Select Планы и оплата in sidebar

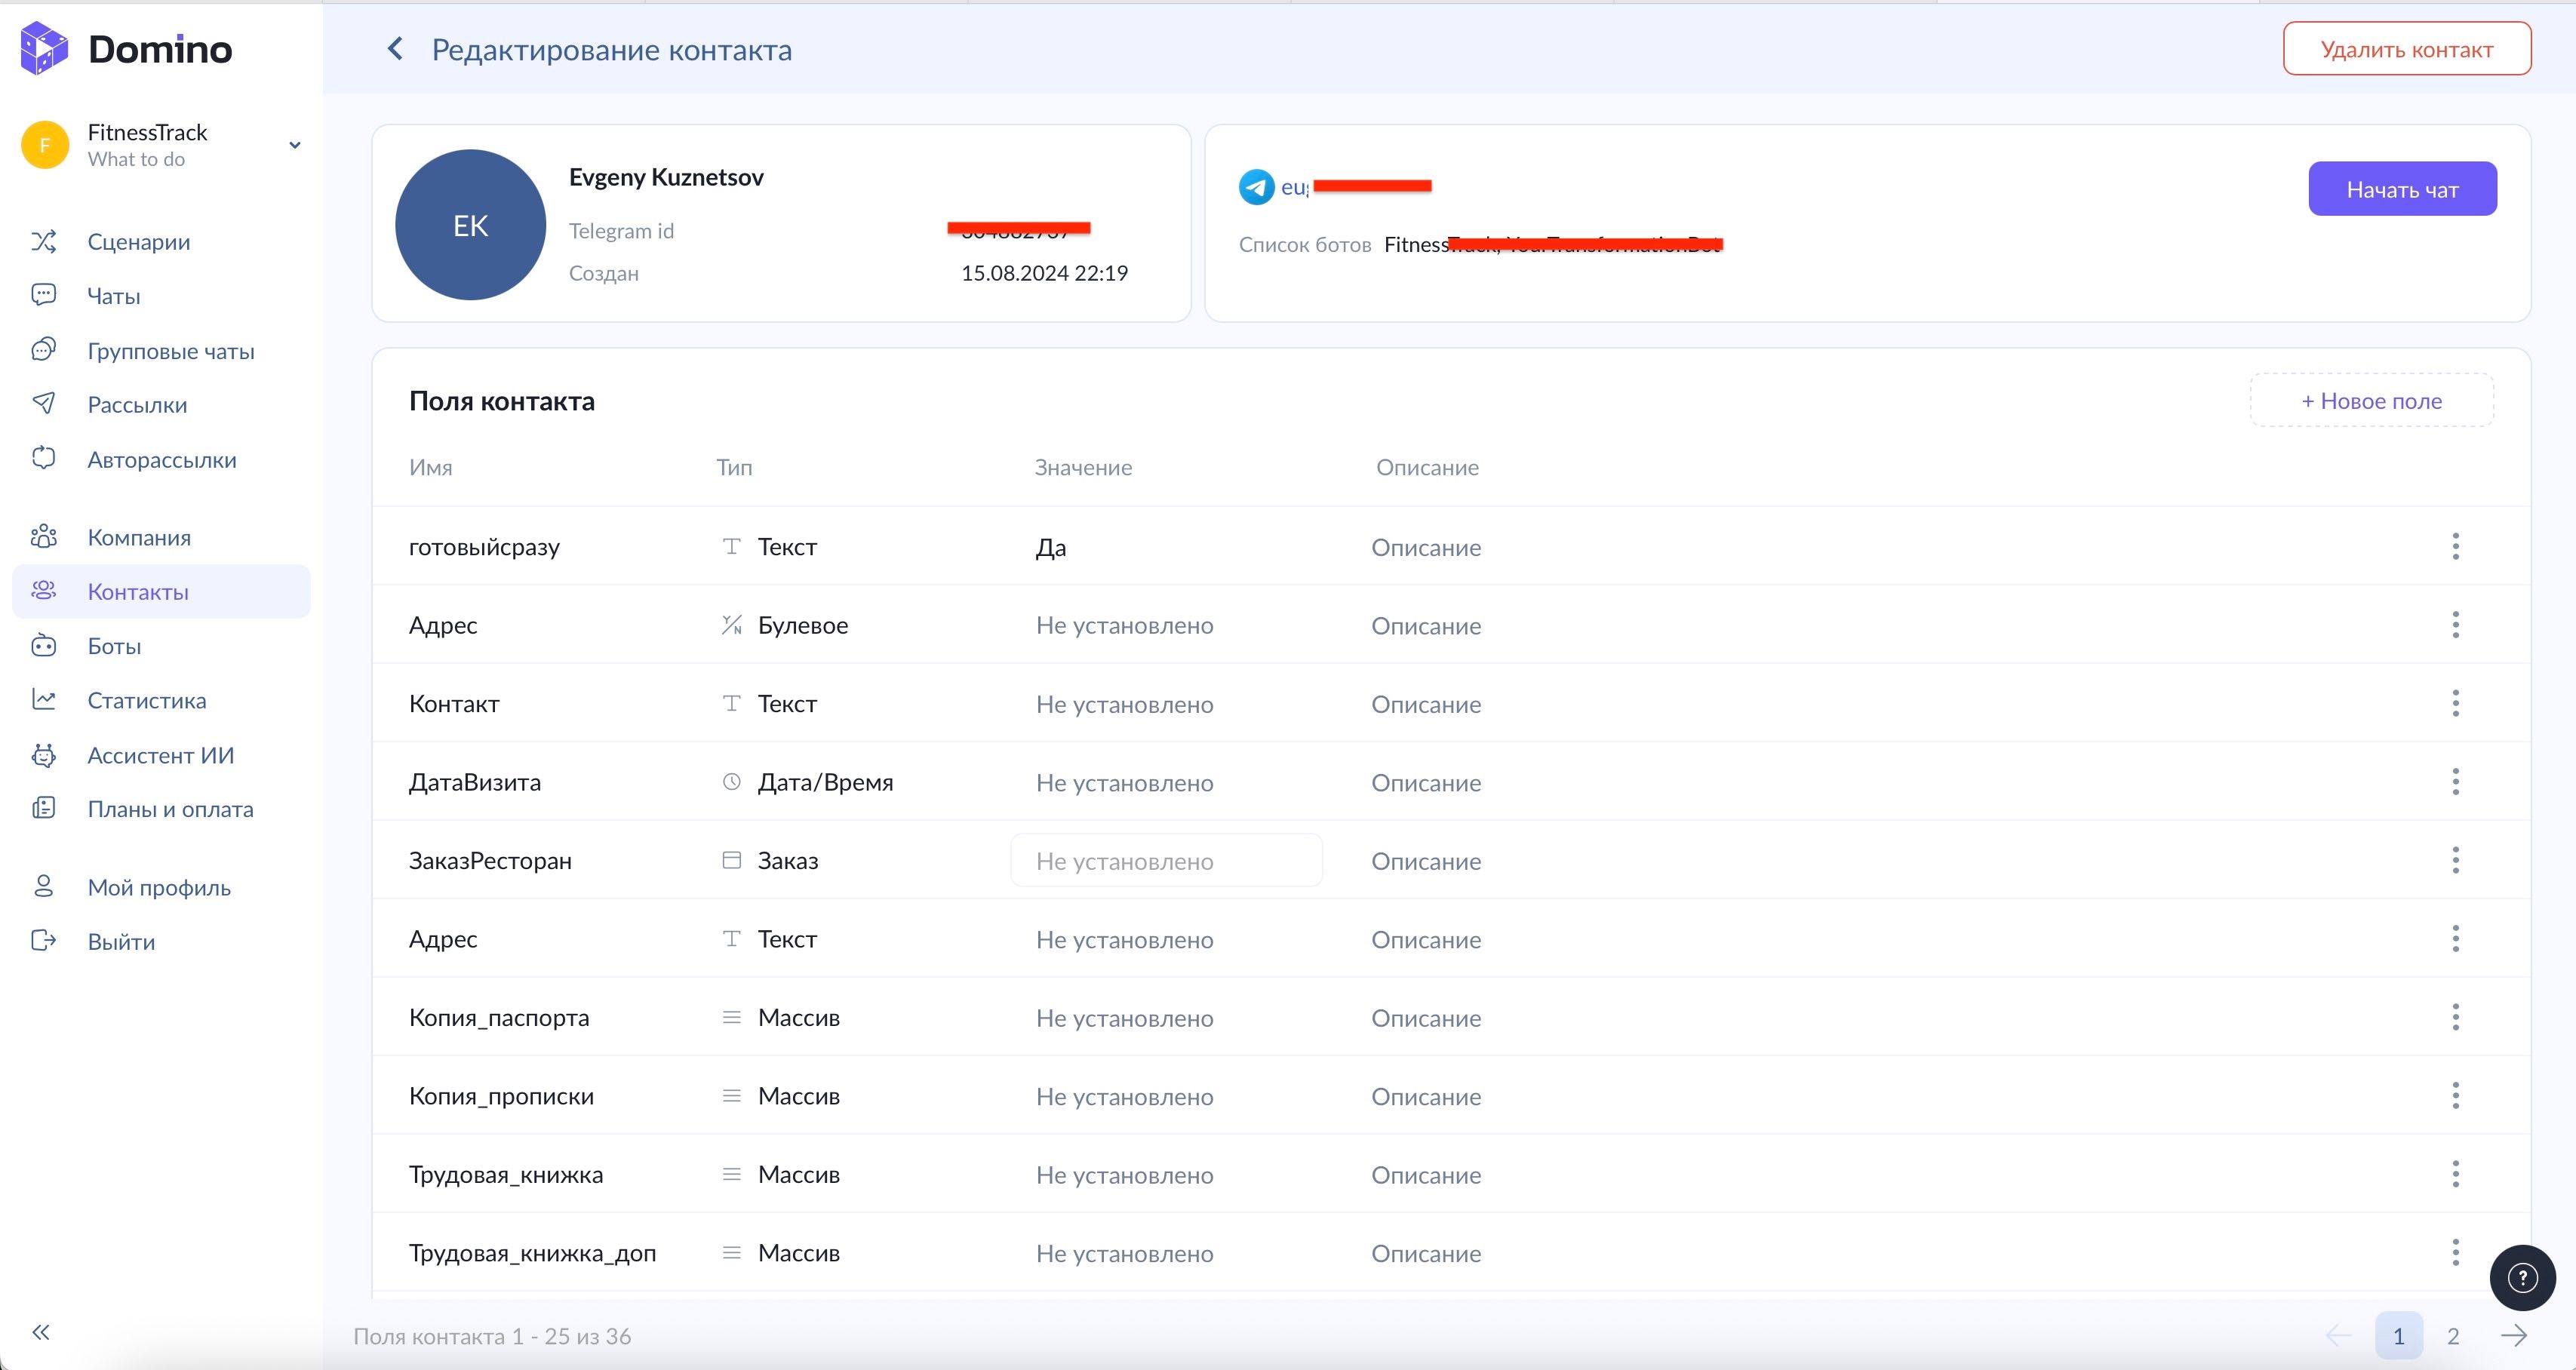170,809
